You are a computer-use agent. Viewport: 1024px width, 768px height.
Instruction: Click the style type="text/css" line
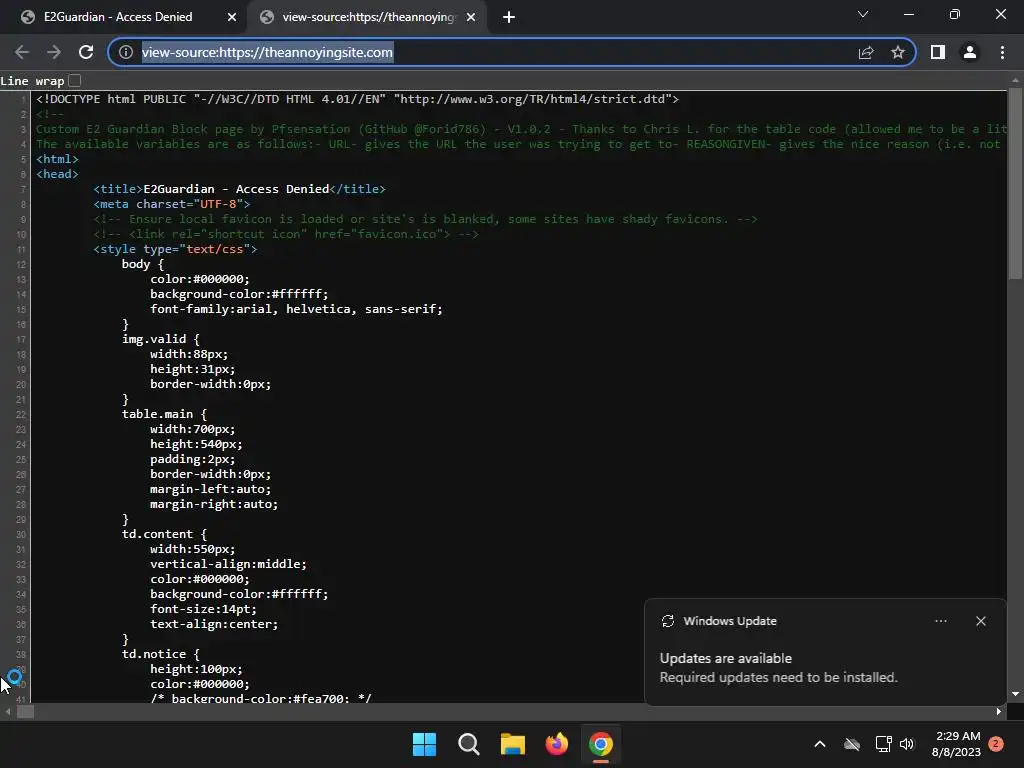pyautogui.click(x=175, y=249)
